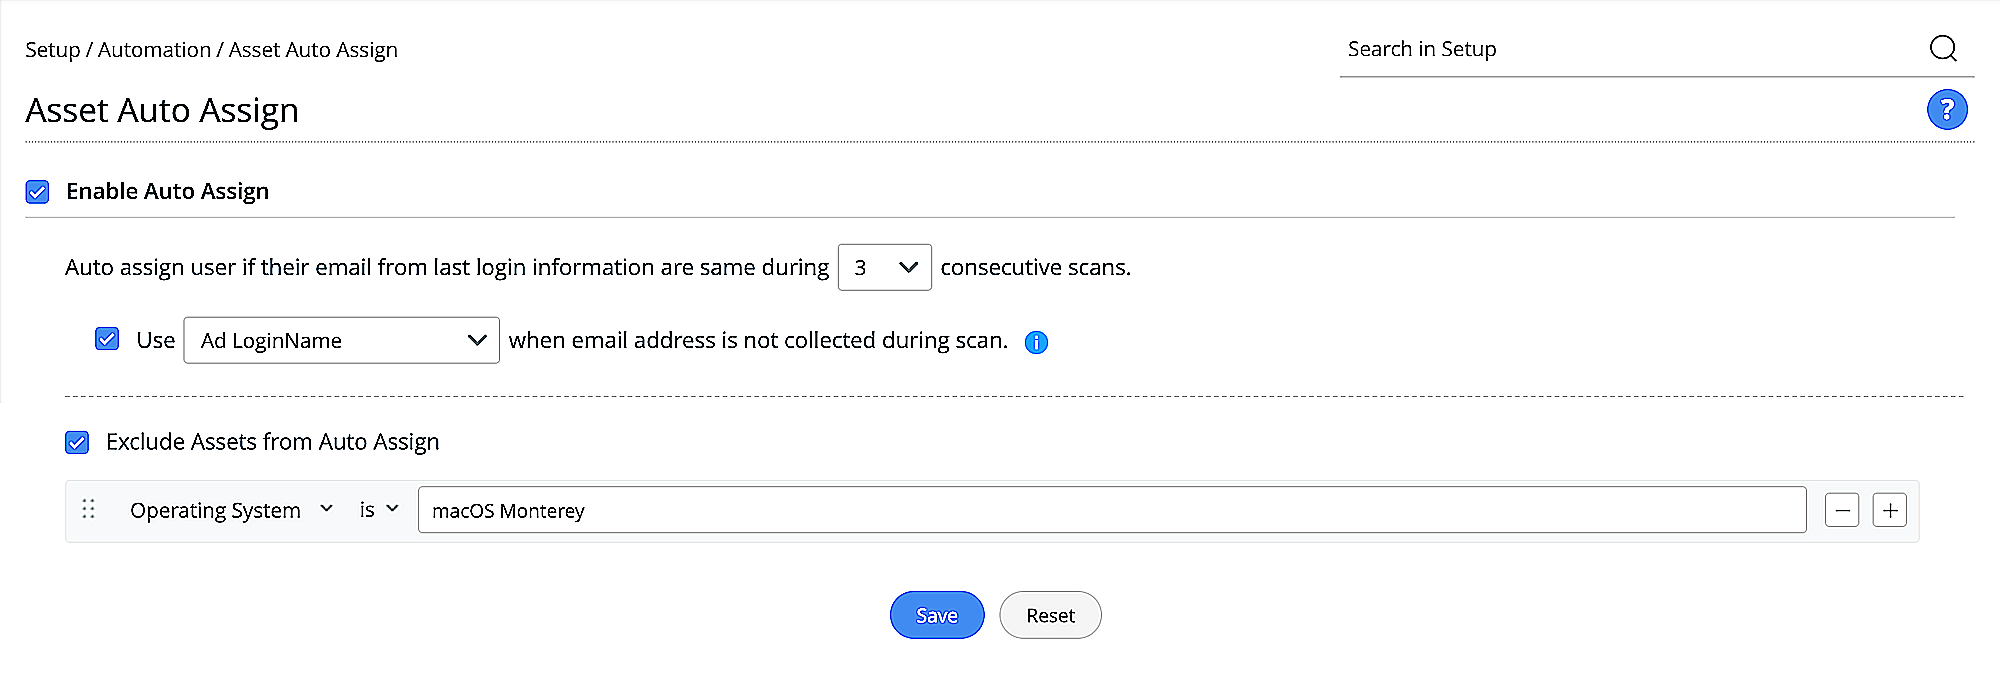Image resolution: width=2000 pixels, height=685 pixels.
Task: Reset the Asset Auto Assign form
Action: point(1050,615)
